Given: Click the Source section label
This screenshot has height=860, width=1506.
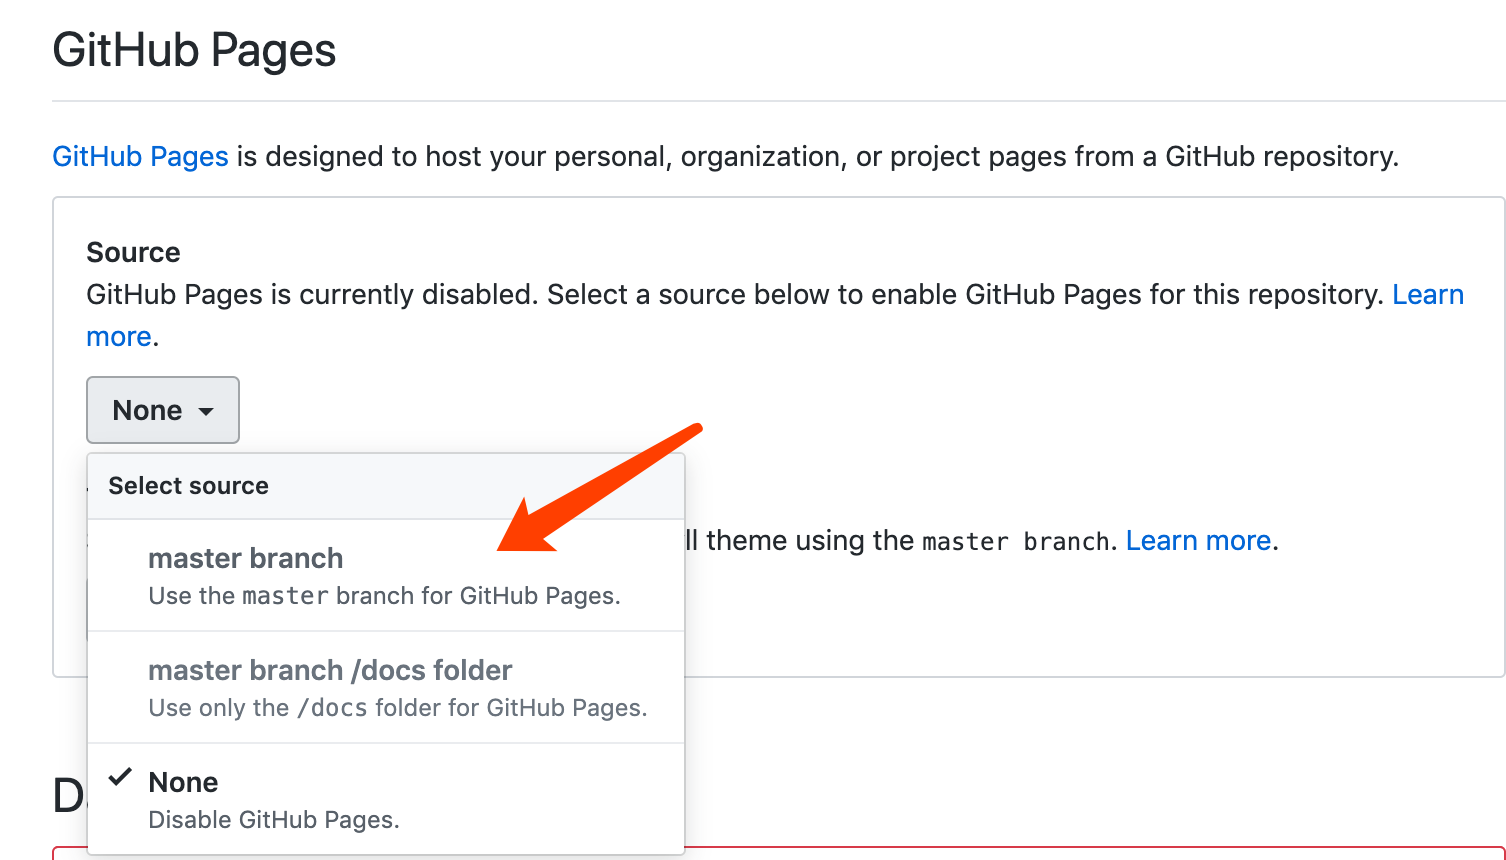Looking at the screenshot, I should pyautogui.click(x=133, y=252).
